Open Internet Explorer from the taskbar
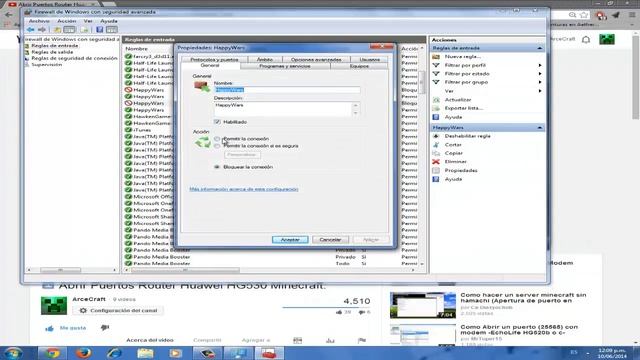640x360 pixels. [x=114, y=353]
